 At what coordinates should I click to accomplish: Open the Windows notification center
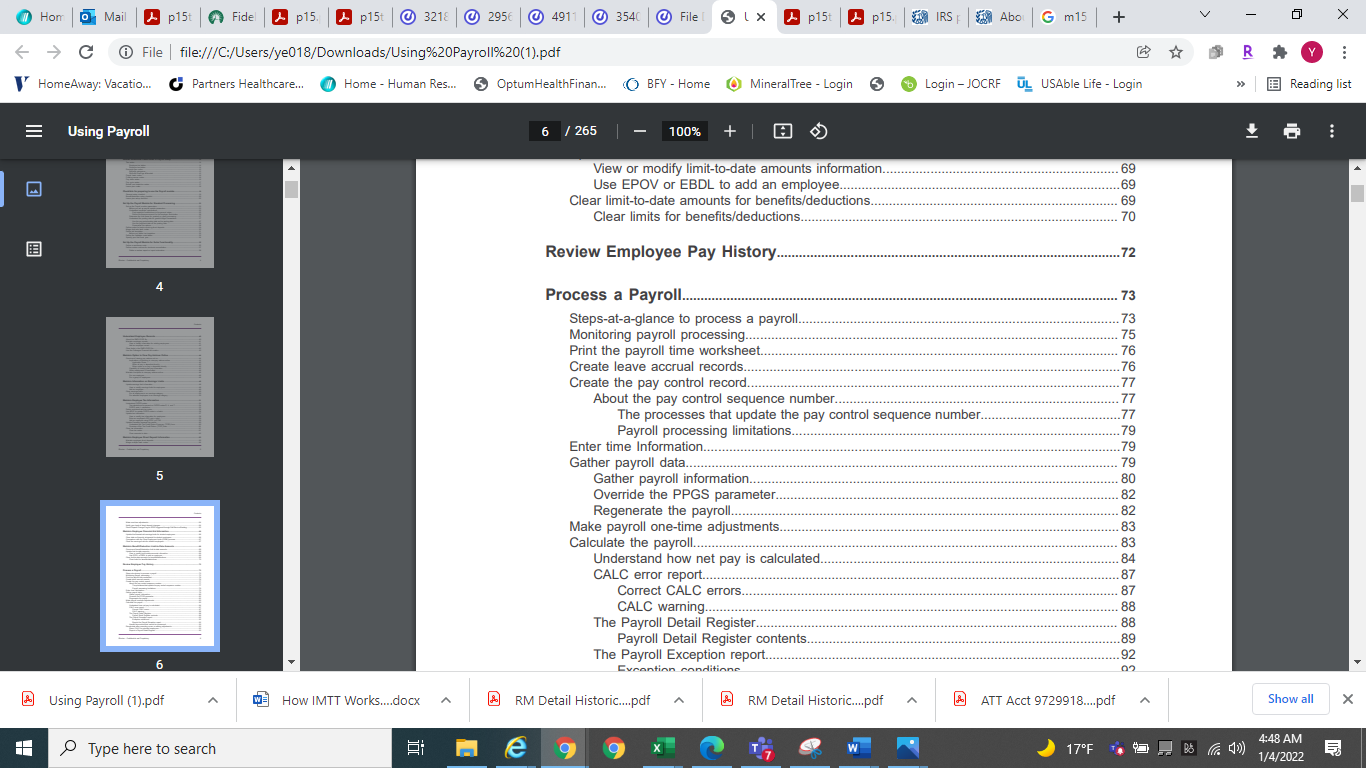click(x=1333, y=748)
